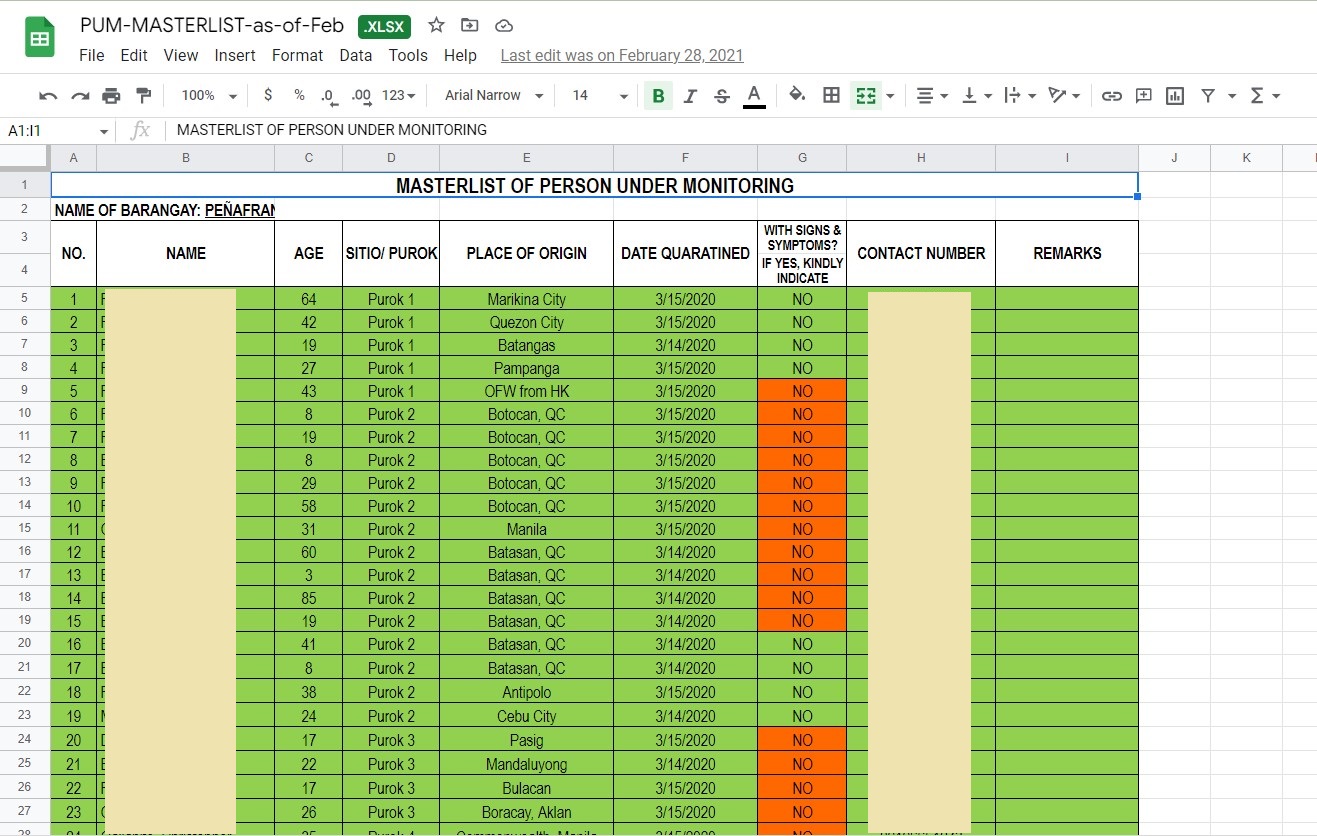The image size is (1317, 836).
Task: Open the last edit history link
Action: pyautogui.click(x=622, y=56)
